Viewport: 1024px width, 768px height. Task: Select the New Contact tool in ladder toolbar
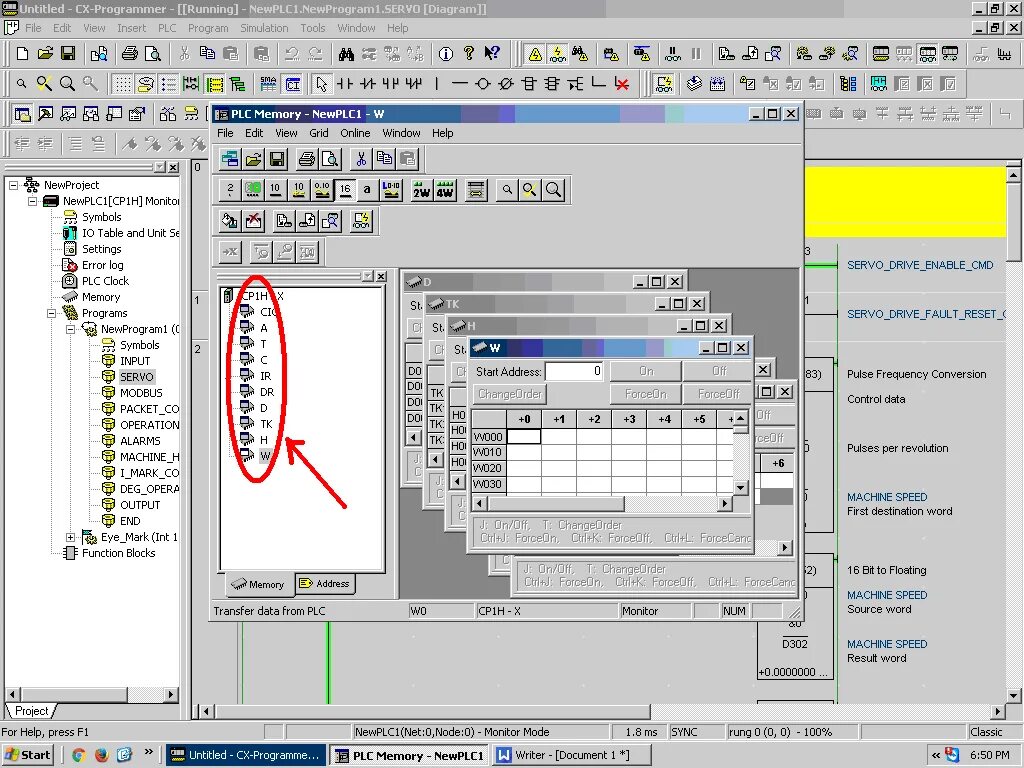pos(344,84)
